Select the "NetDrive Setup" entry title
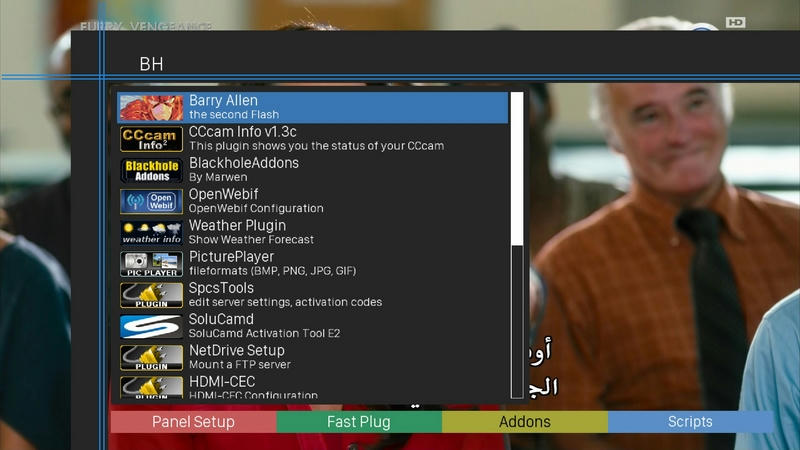 [x=237, y=351]
